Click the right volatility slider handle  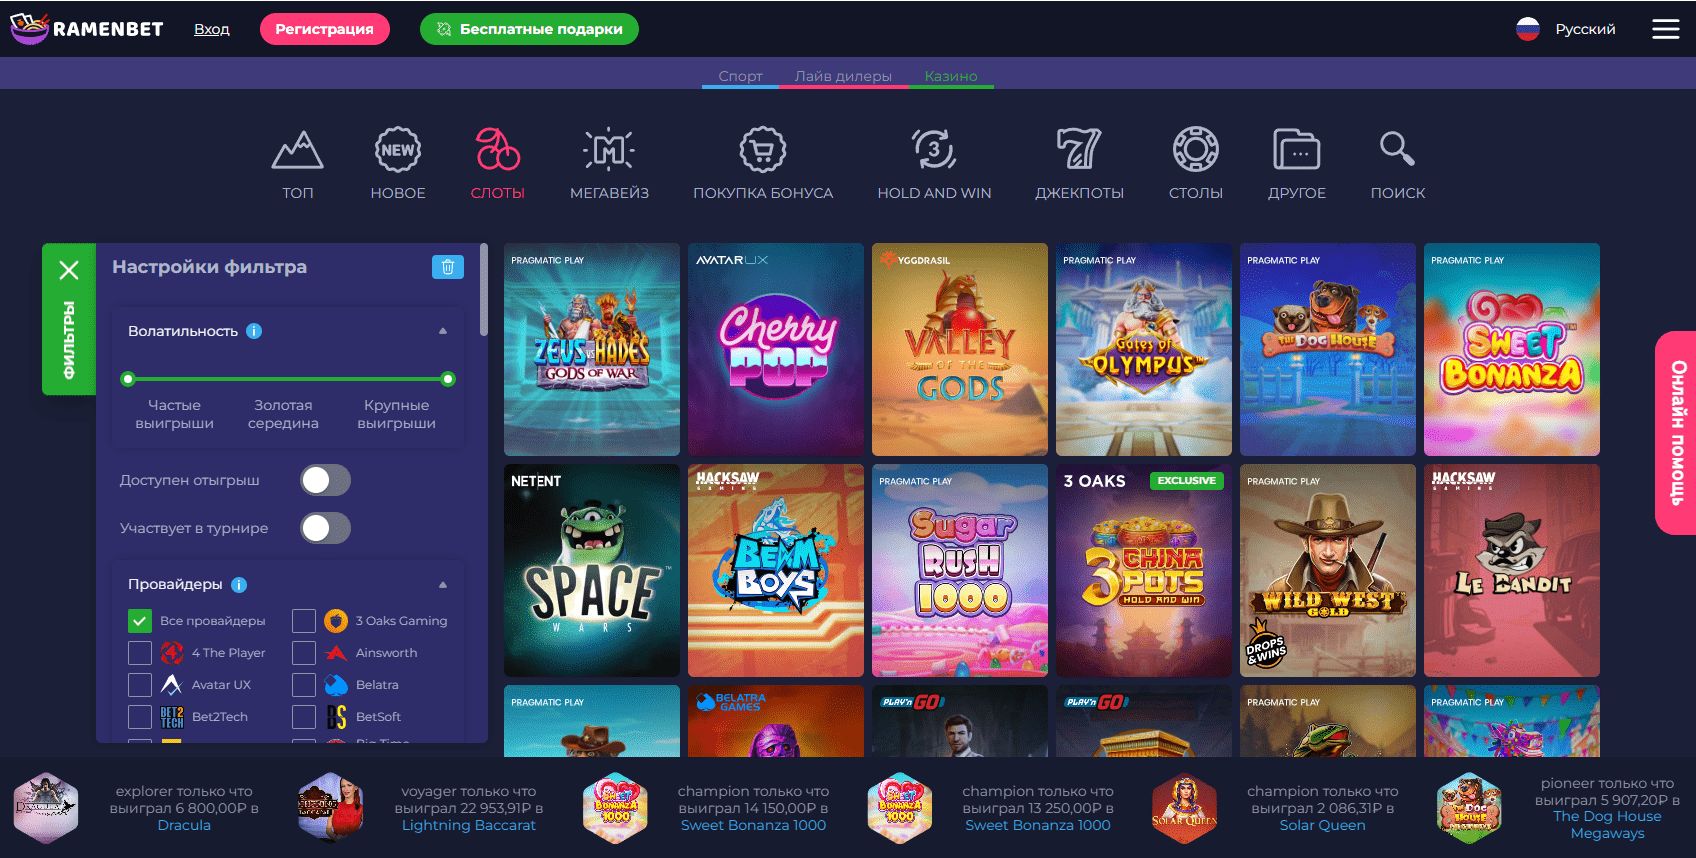448,379
